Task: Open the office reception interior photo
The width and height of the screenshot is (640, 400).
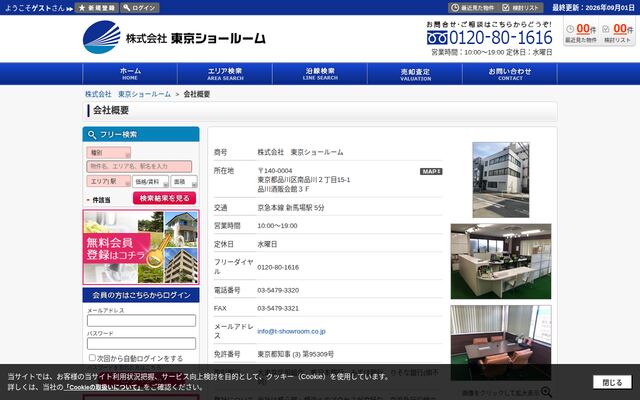Action: tap(500, 261)
